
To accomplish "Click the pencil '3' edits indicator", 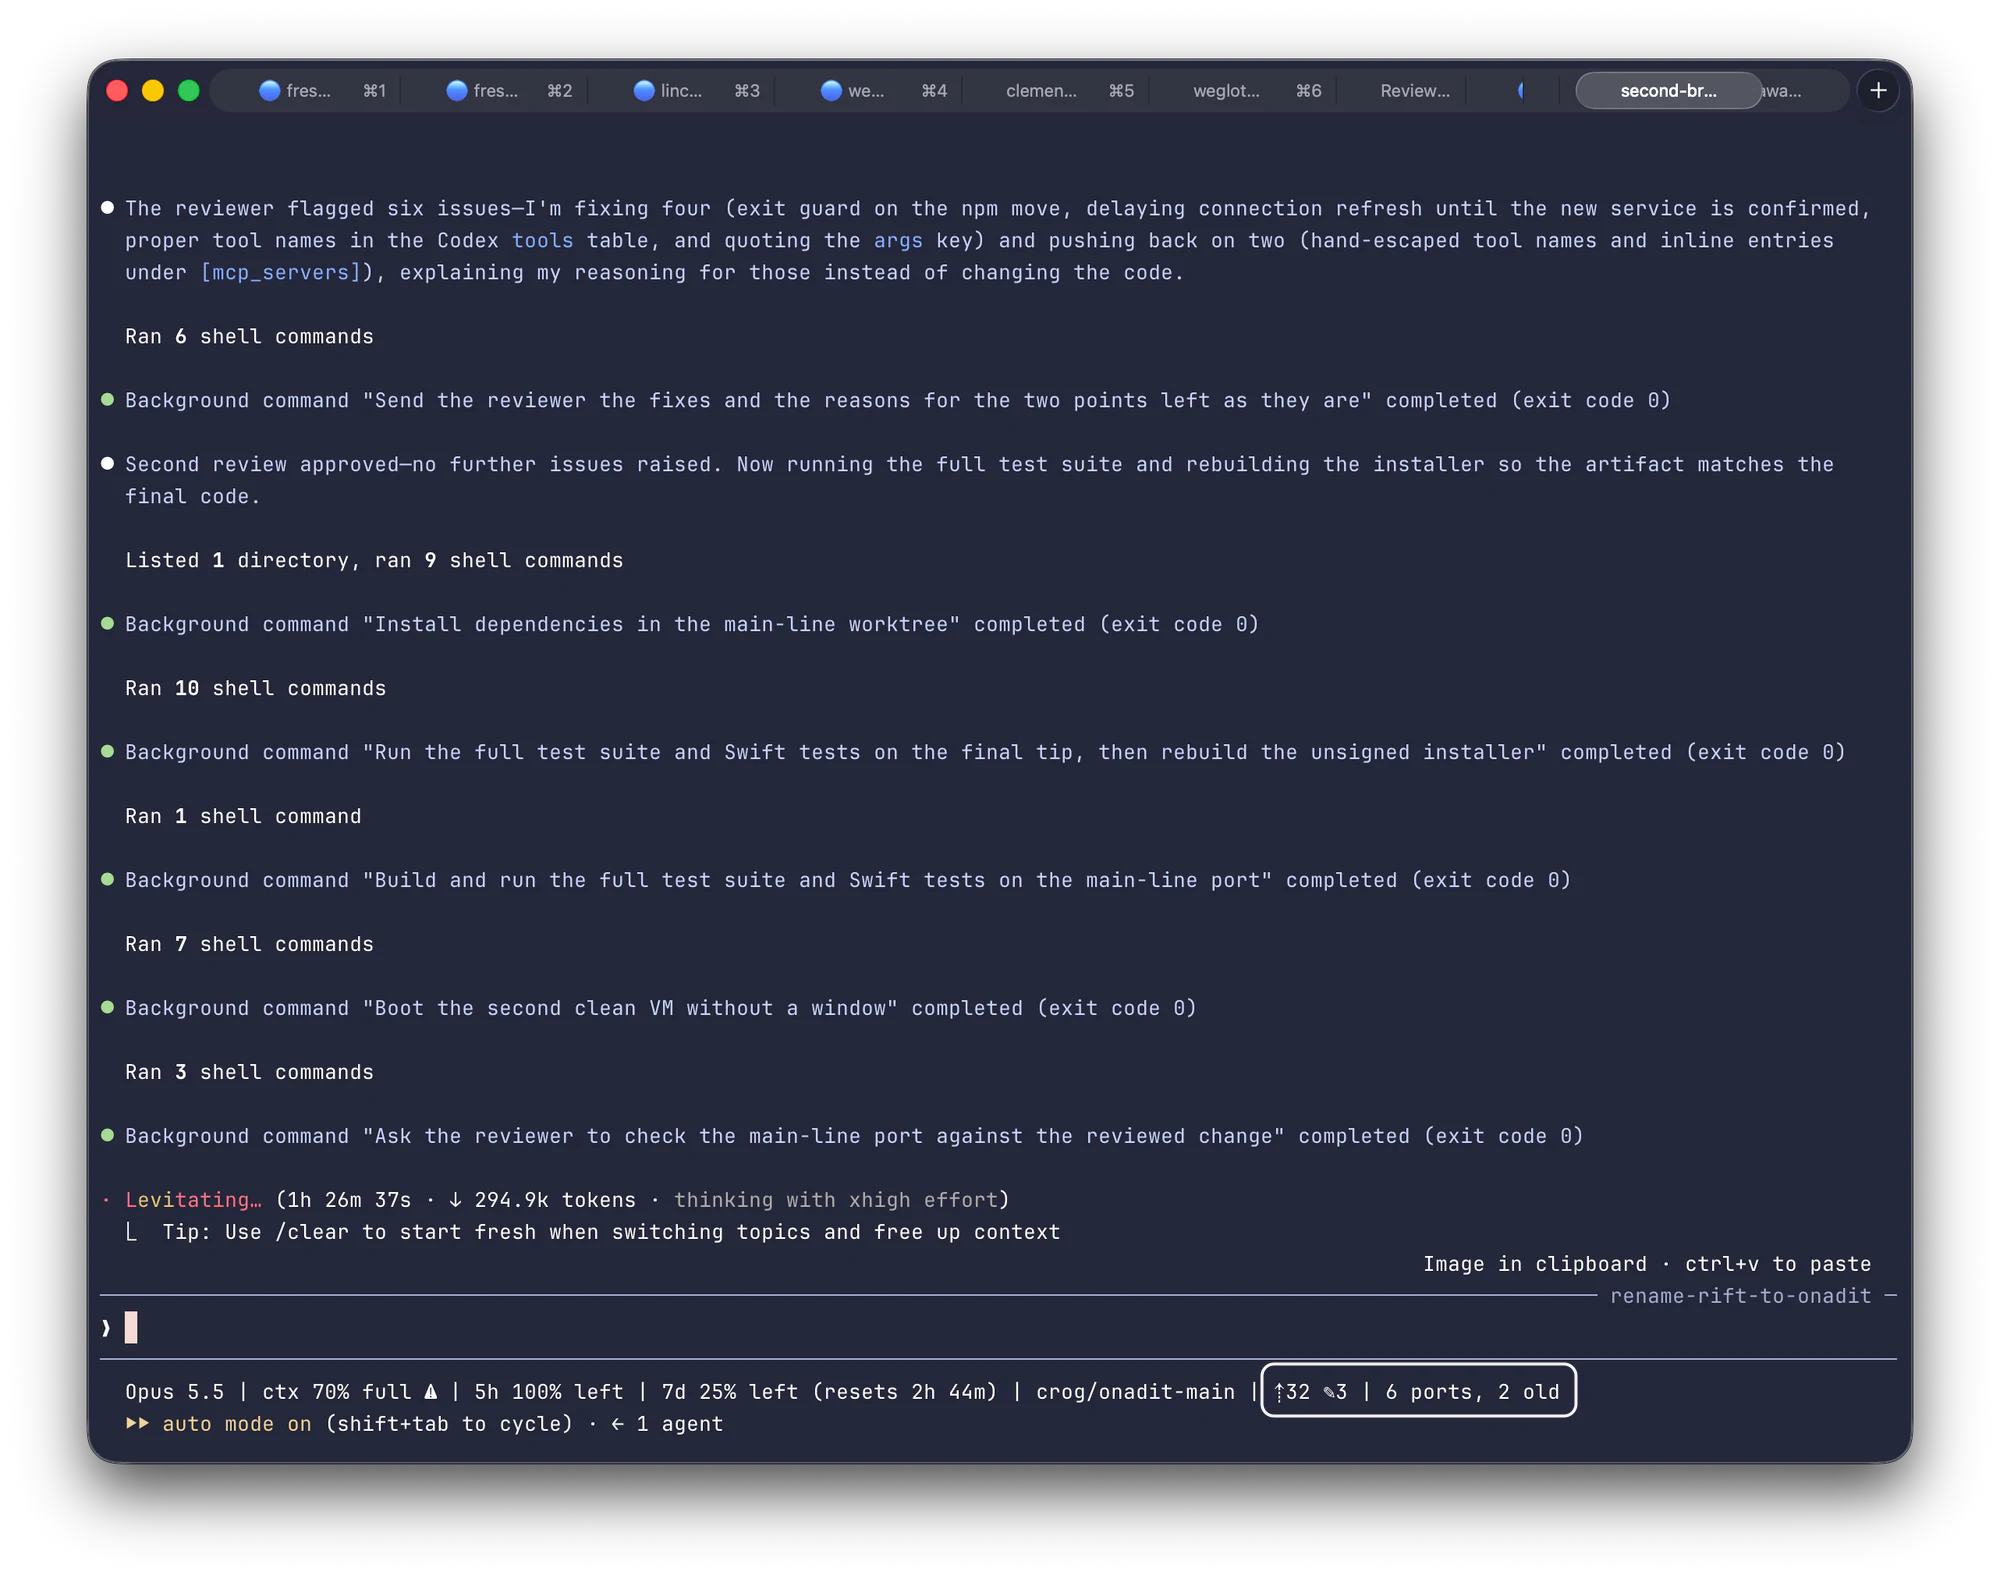I will pos(1335,1392).
